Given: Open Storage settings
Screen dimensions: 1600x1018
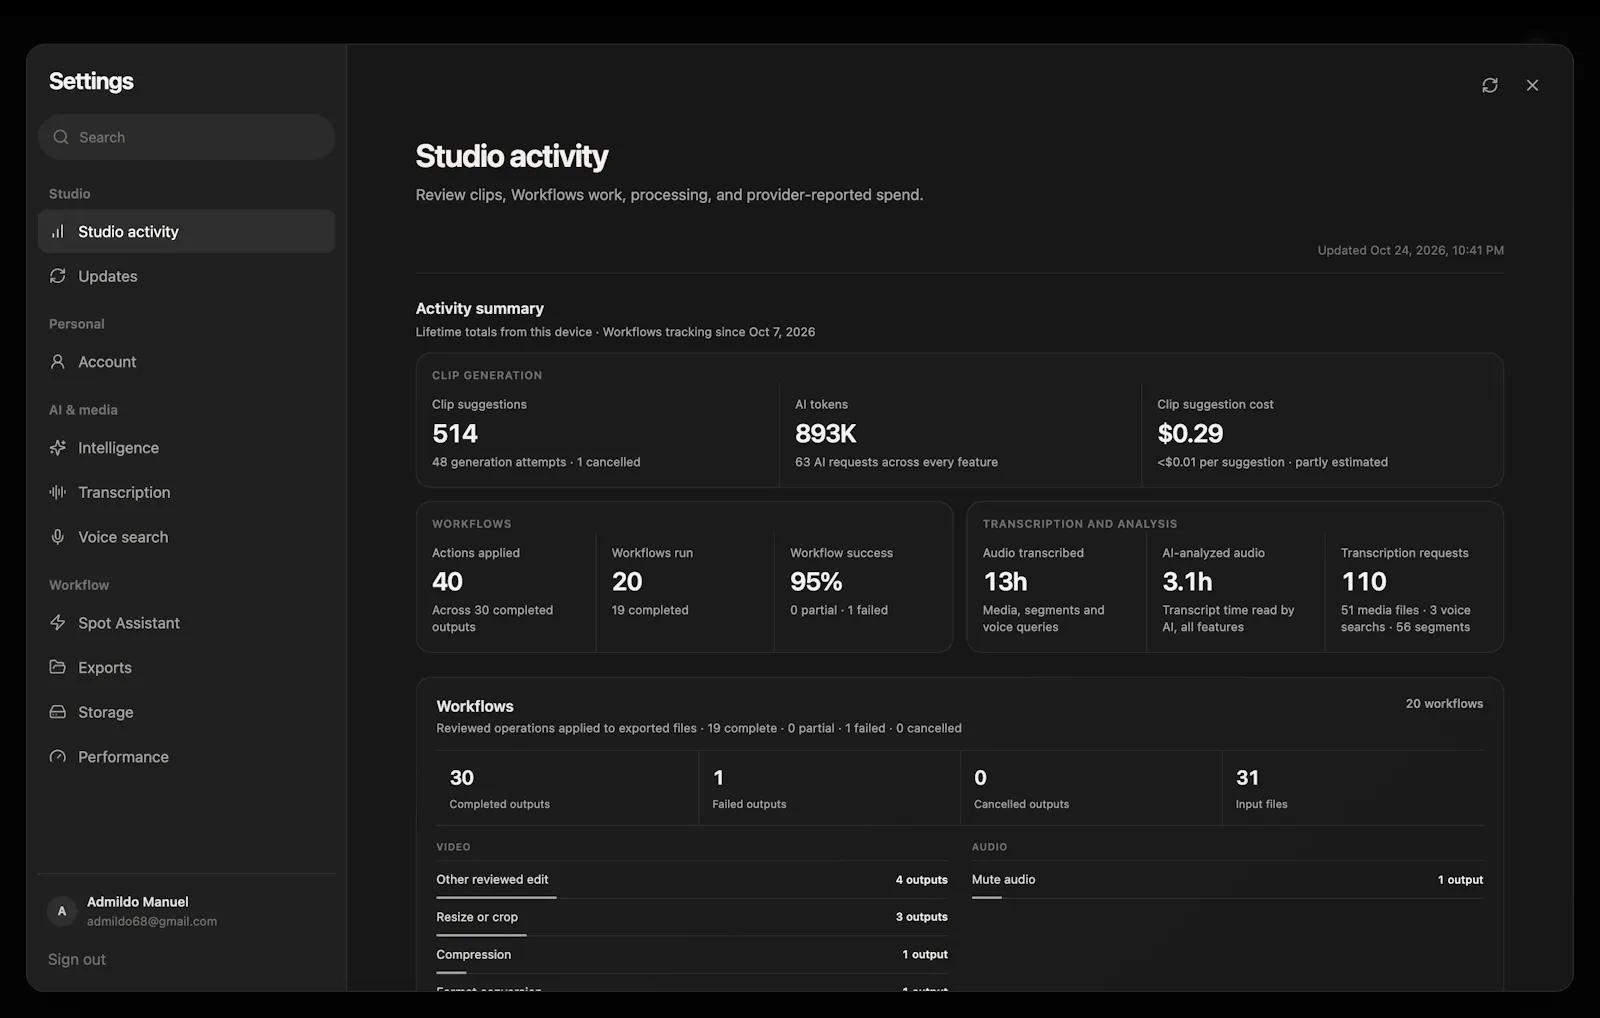Looking at the screenshot, I should tap(186, 712).
